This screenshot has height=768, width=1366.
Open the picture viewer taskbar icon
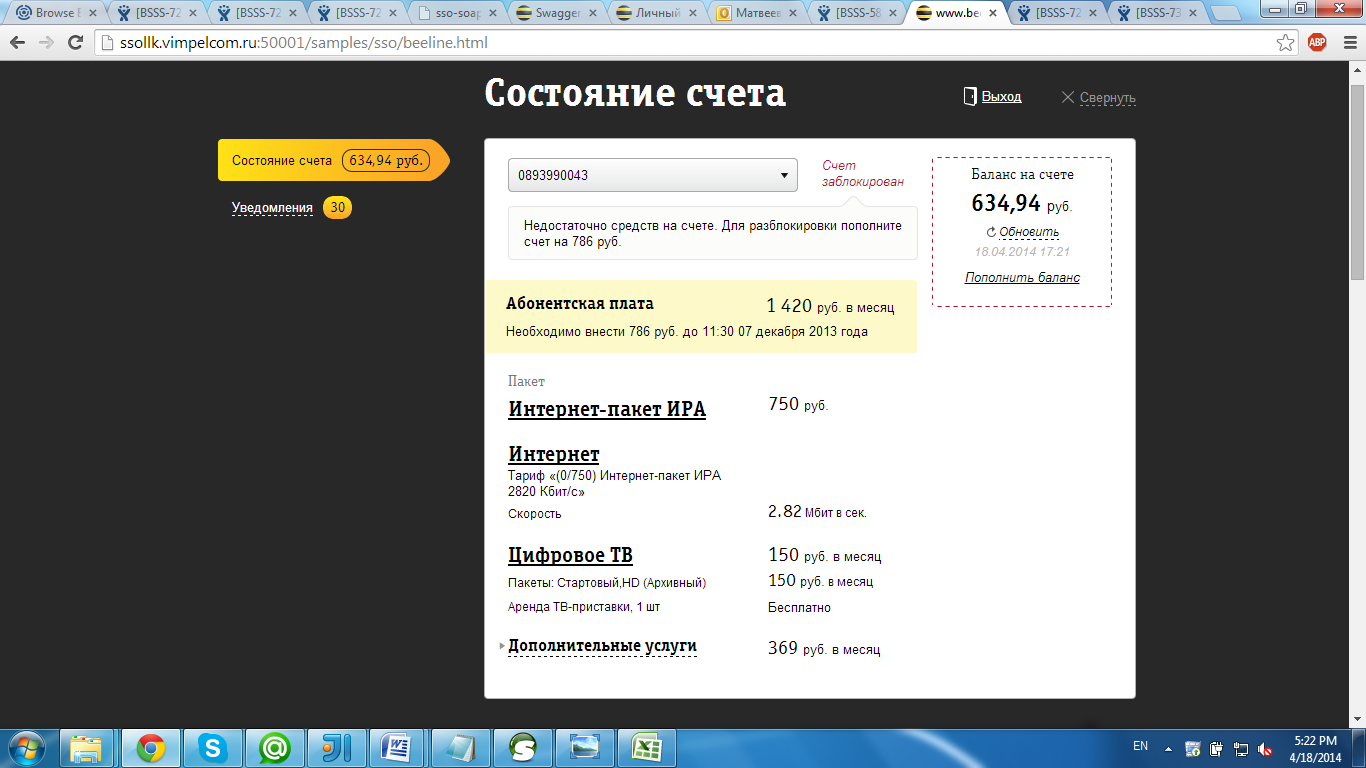pyautogui.click(x=585, y=748)
